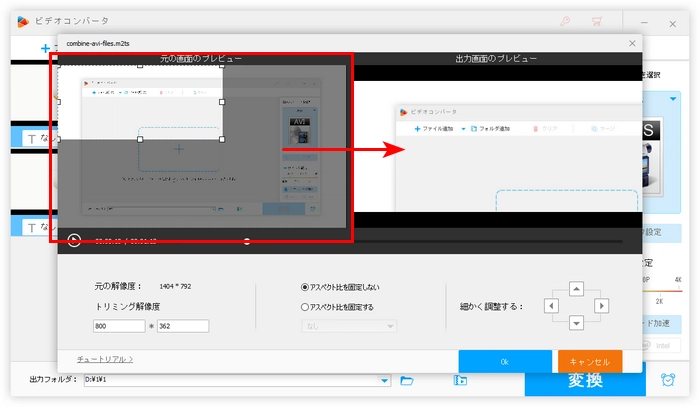Nudge crop area down with the arrow
The image size is (700, 407).
pyautogui.click(x=575, y=322)
